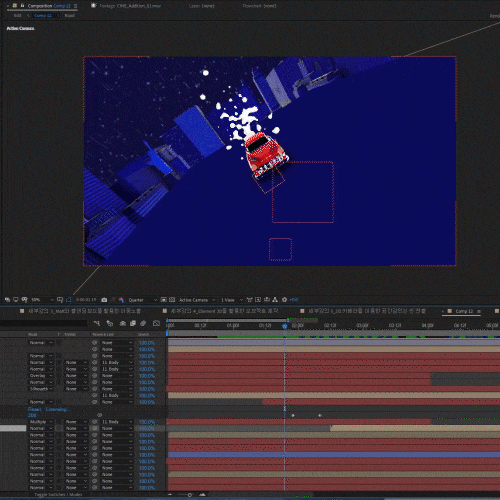The height and width of the screenshot is (500, 500).
Task: Select the first keyframe diamond
Action: pos(293,415)
